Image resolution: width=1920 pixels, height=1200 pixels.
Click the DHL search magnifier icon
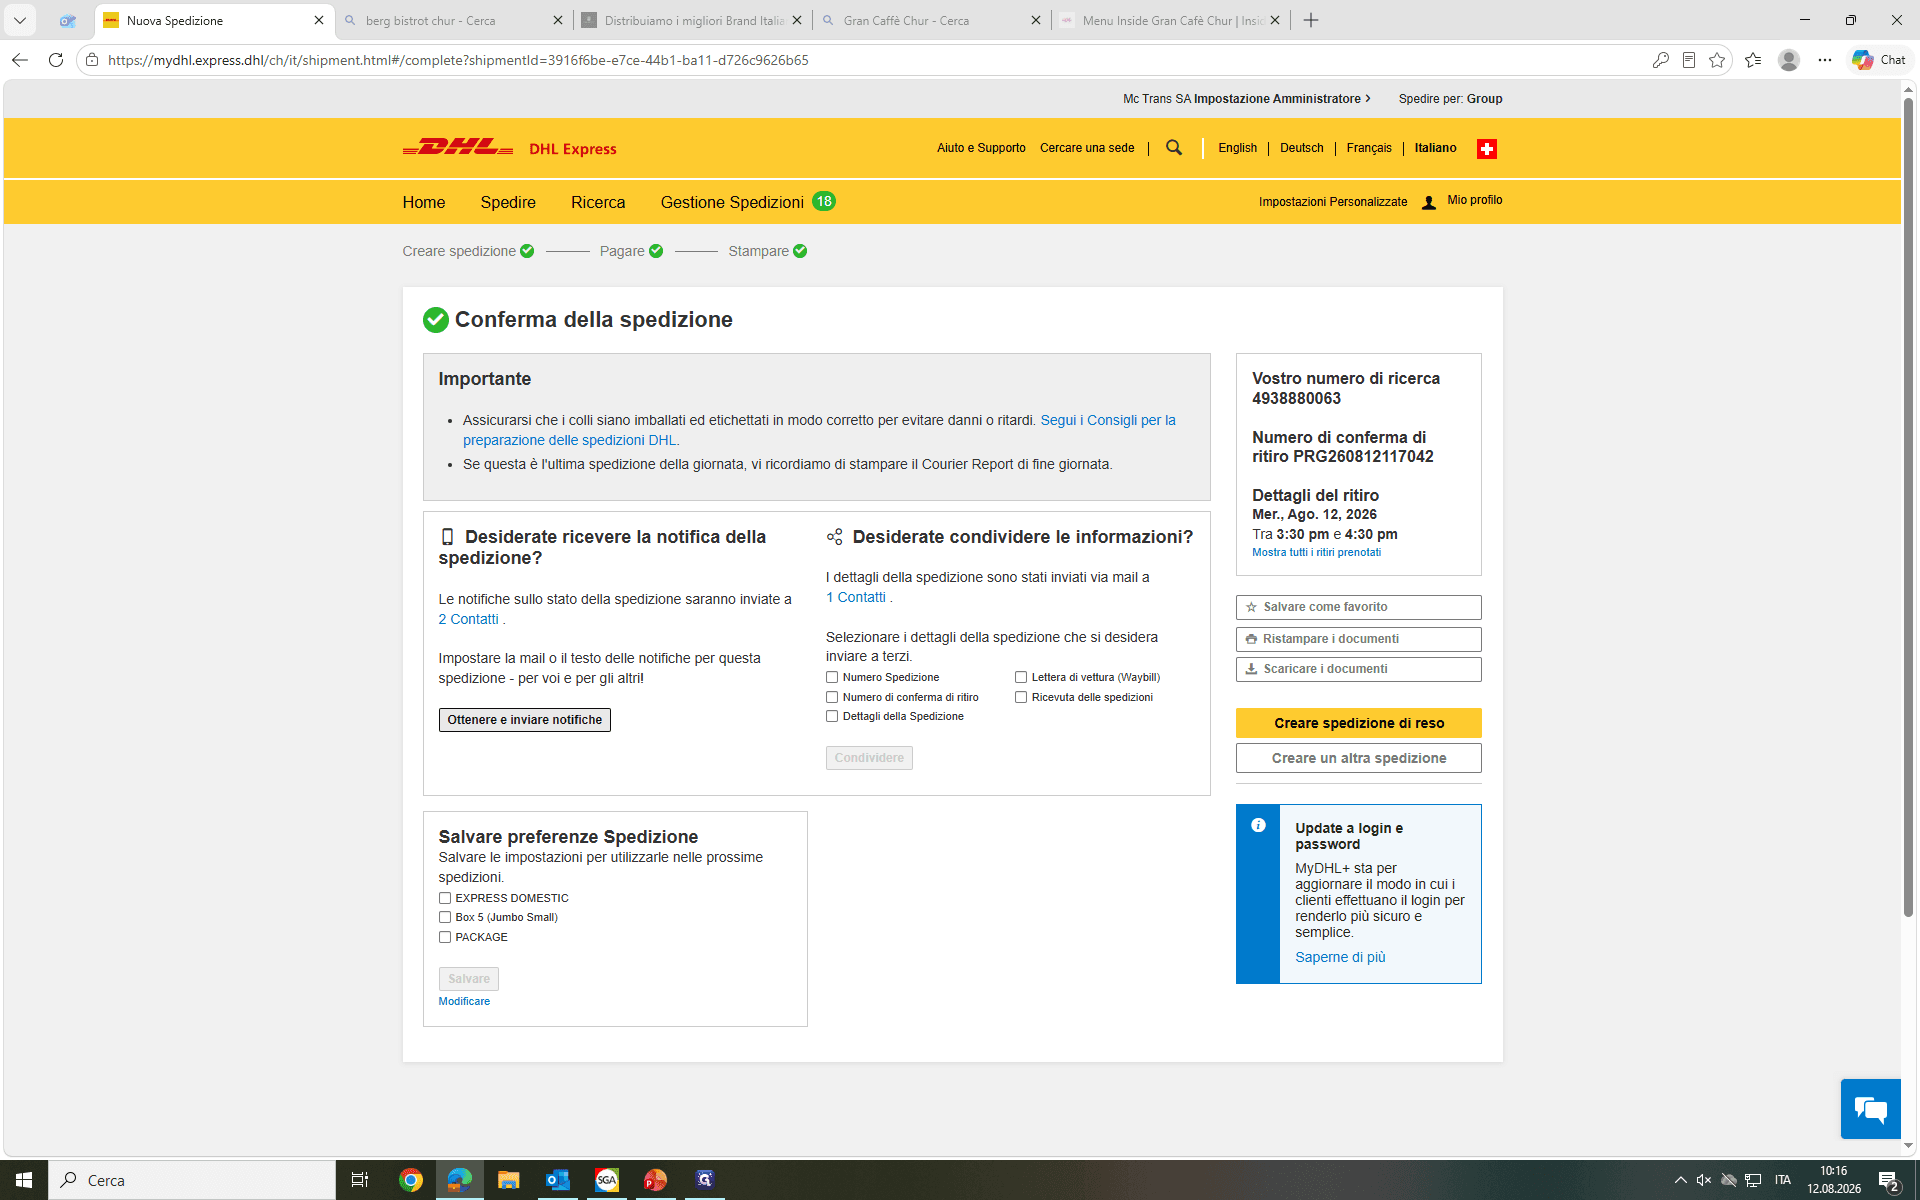tap(1174, 148)
